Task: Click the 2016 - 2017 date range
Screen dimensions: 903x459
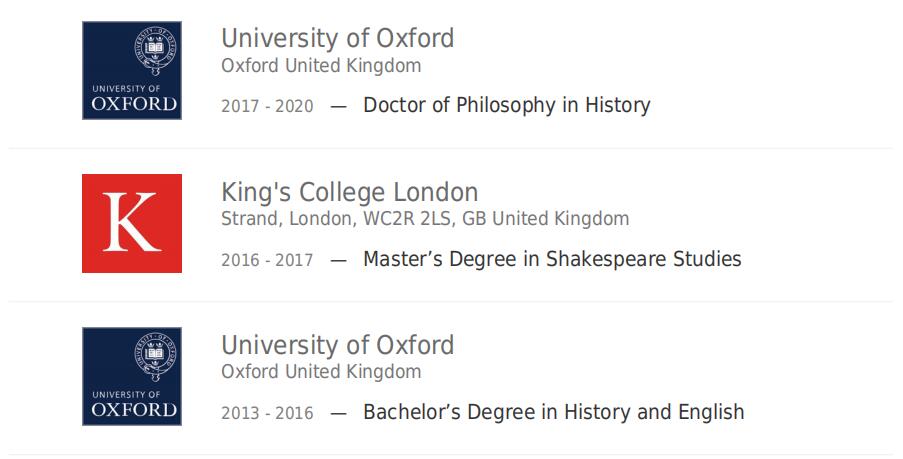Action: [x=267, y=260]
